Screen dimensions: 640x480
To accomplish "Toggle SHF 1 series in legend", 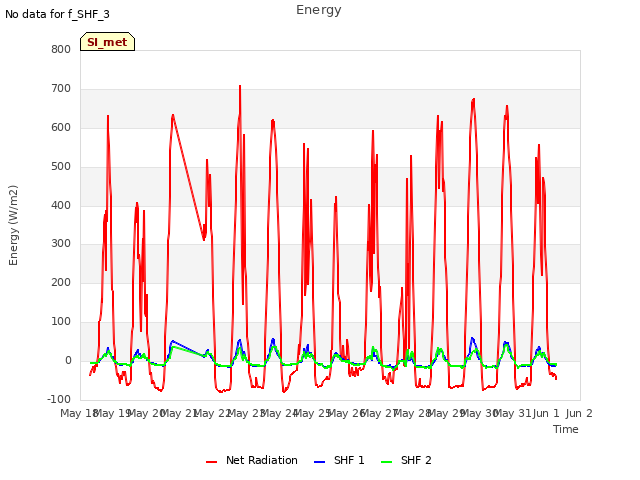I will (x=339, y=460).
